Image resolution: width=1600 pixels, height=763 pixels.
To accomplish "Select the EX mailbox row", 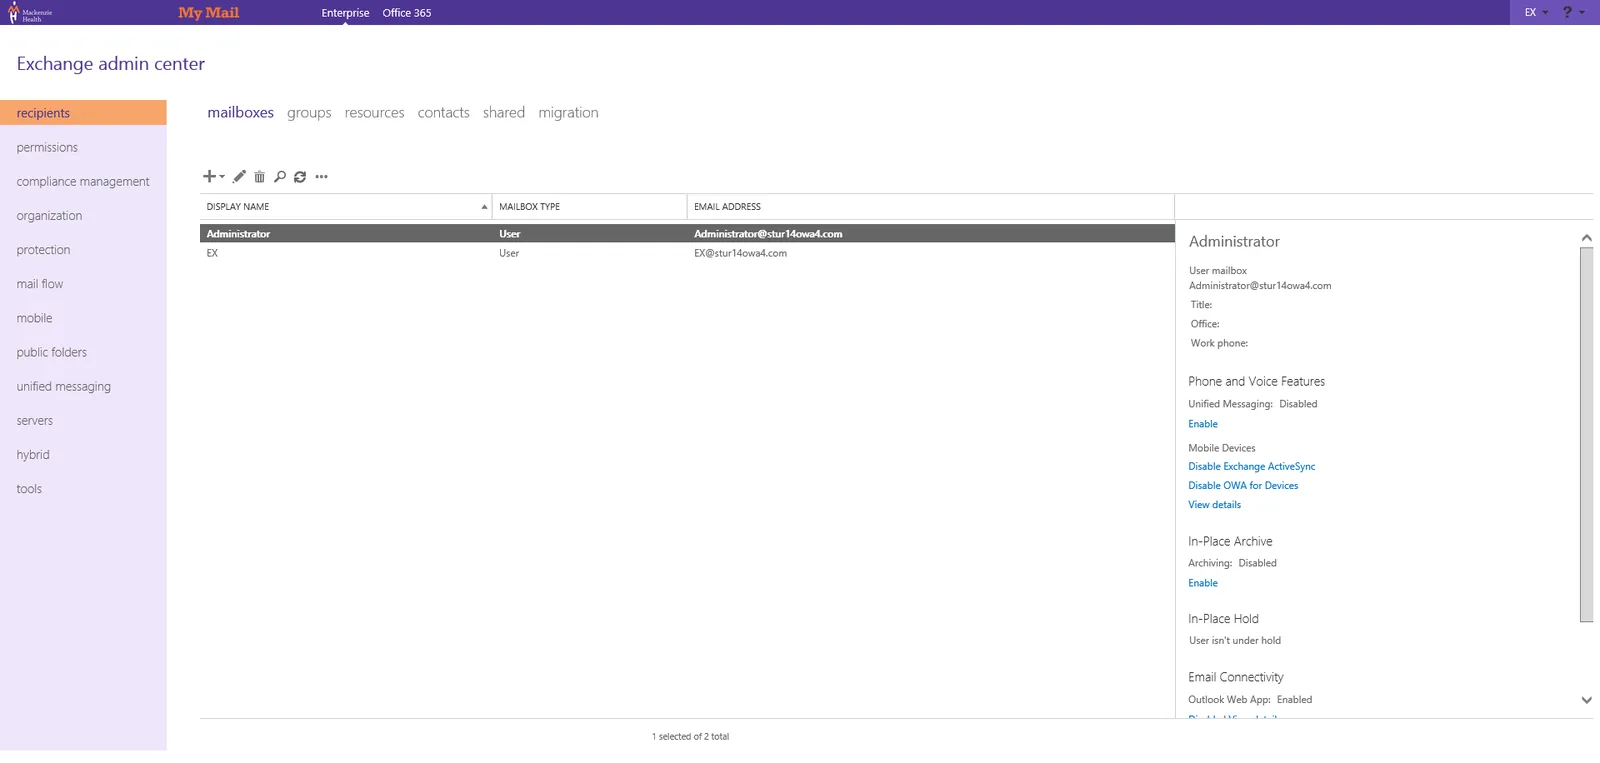I will pyautogui.click(x=687, y=253).
